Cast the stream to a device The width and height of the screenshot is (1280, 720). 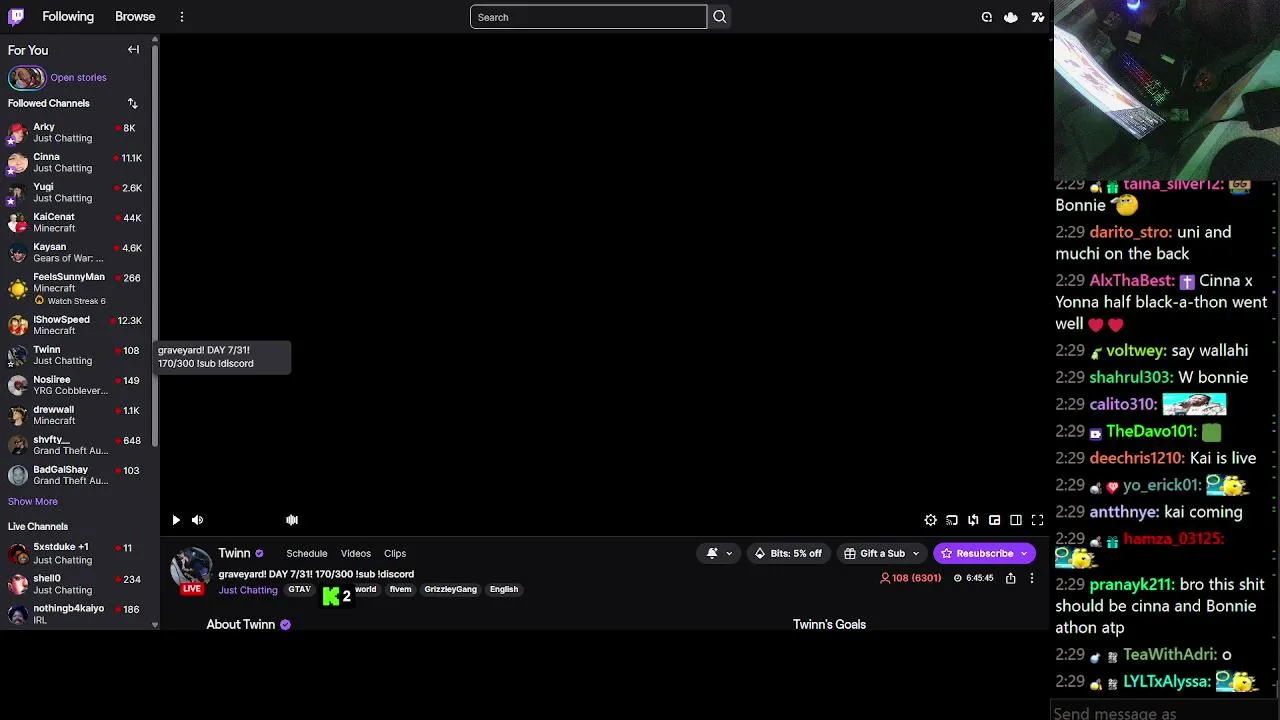pyautogui.click(x=952, y=520)
